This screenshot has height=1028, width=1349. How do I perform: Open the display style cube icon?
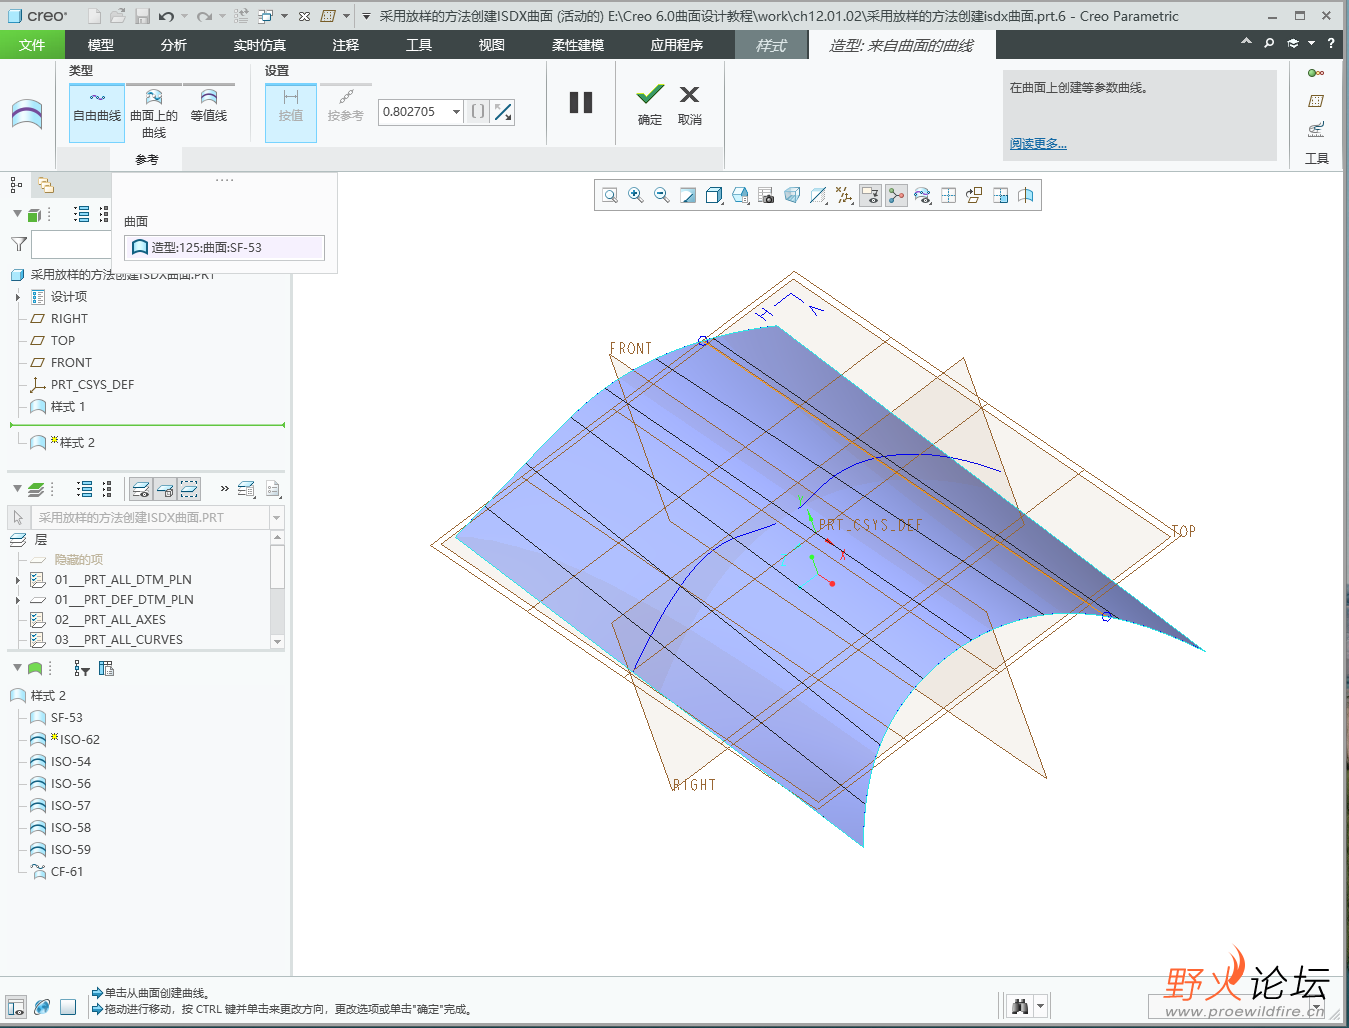tap(714, 196)
